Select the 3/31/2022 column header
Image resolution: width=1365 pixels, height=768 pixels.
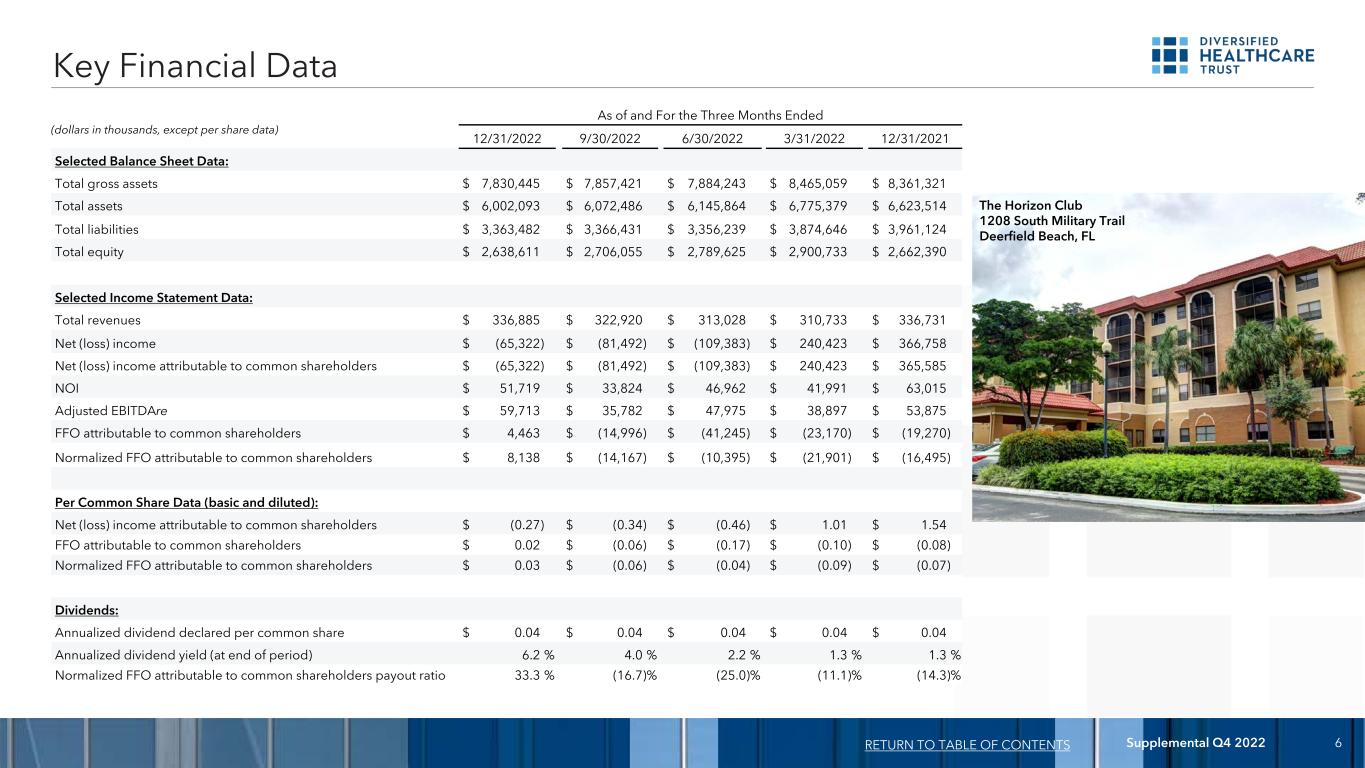pos(812,138)
